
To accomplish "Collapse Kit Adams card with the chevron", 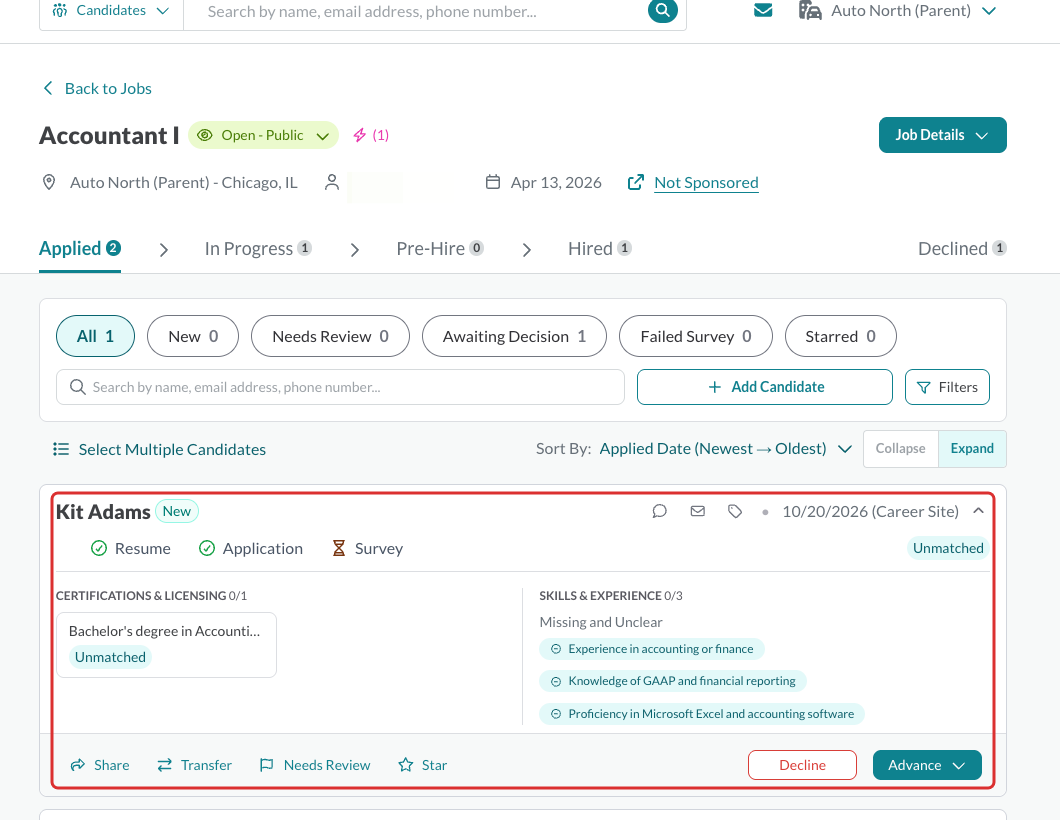I will click(x=978, y=511).
